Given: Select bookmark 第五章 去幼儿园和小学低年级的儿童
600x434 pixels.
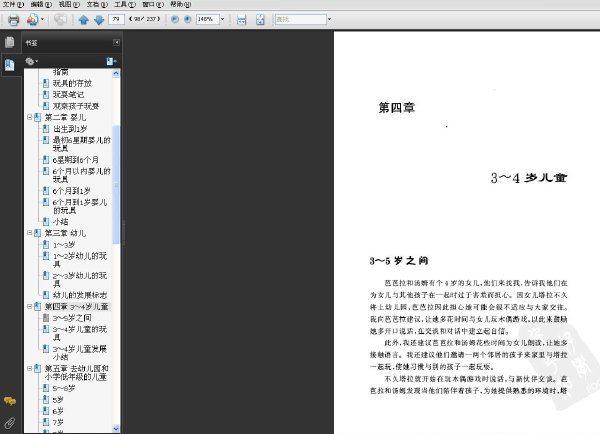Looking at the screenshot, I should point(77,372).
